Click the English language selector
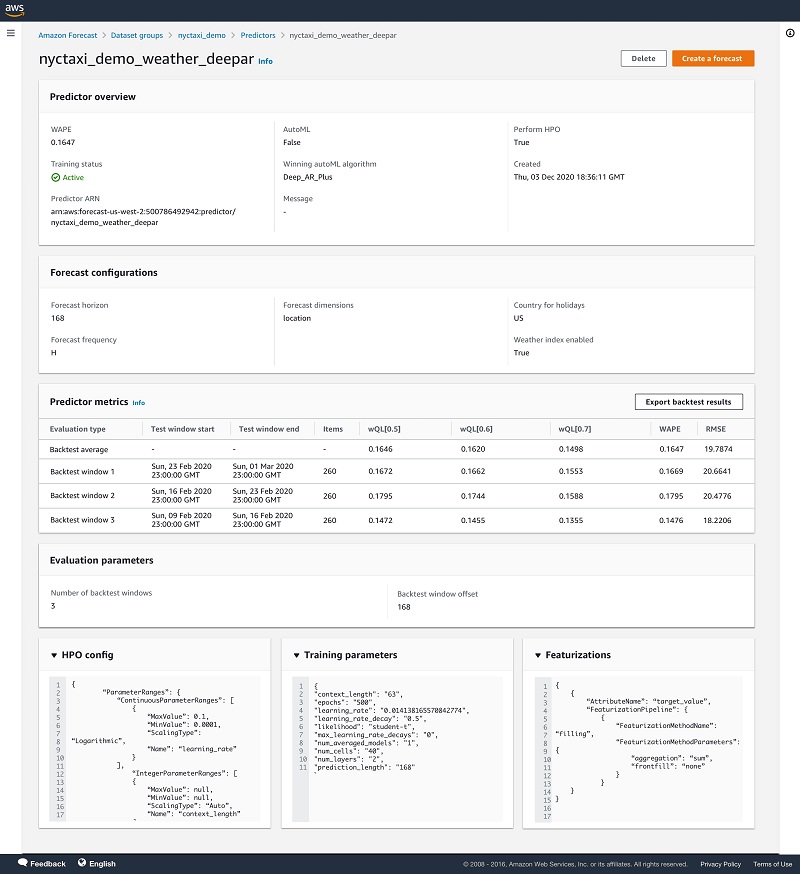Image resolution: width=800 pixels, height=874 pixels. tap(103, 863)
